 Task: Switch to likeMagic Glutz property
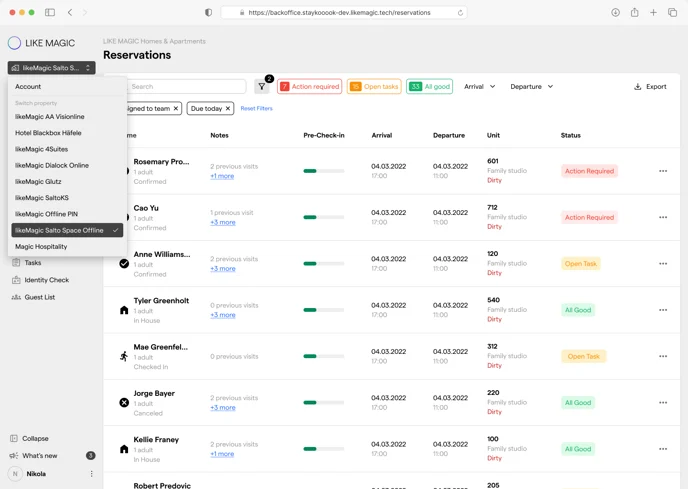tap(38, 181)
